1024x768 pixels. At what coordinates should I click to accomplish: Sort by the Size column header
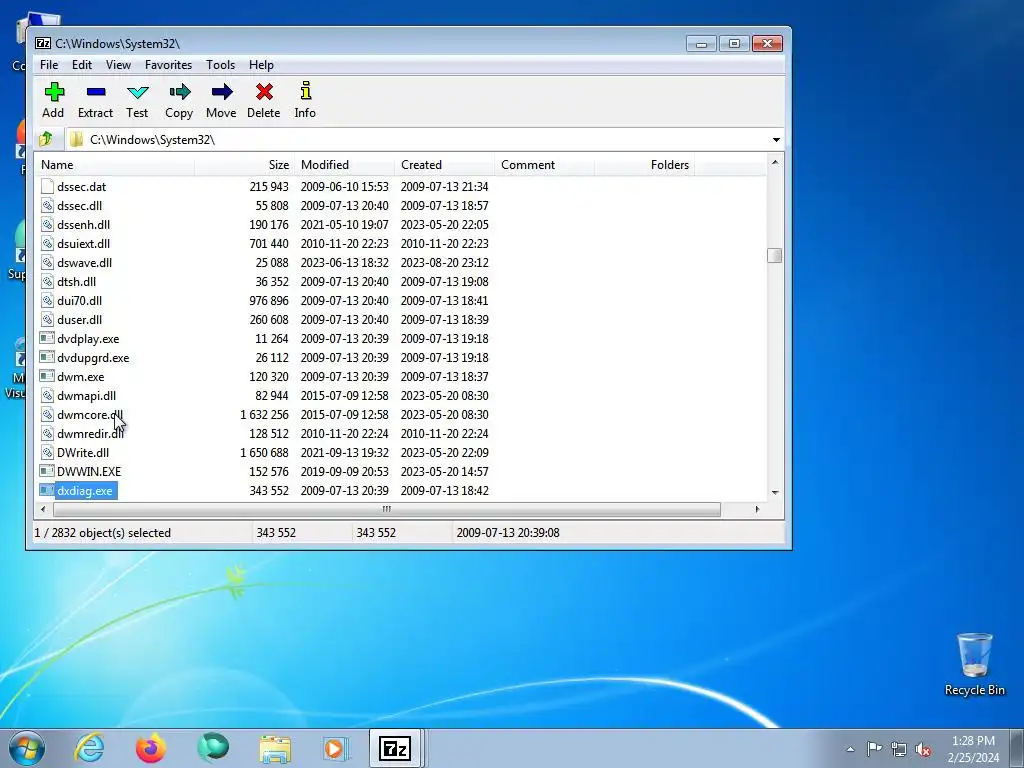(x=244, y=165)
